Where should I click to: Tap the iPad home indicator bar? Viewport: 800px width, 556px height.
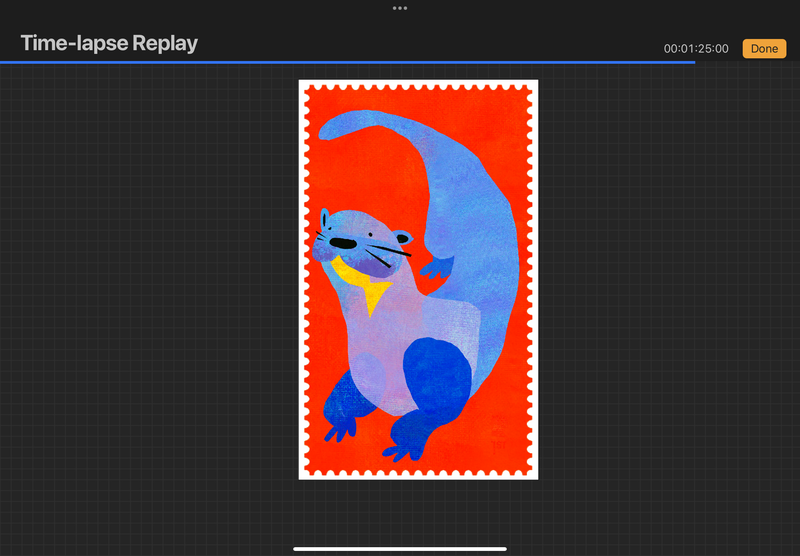(400, 548)
